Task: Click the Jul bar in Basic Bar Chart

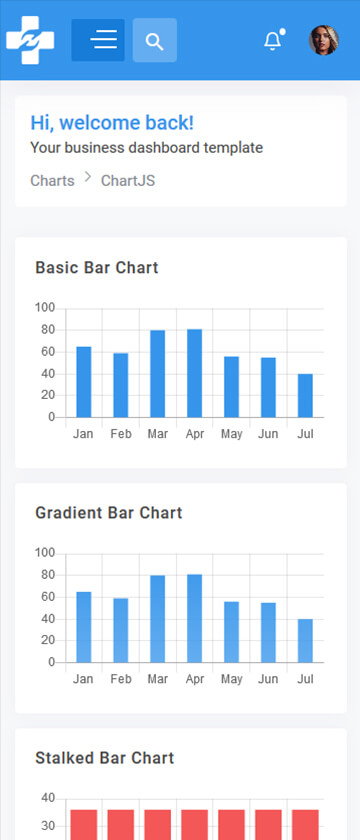Action: pyautogui.click(x=305, y=395)
